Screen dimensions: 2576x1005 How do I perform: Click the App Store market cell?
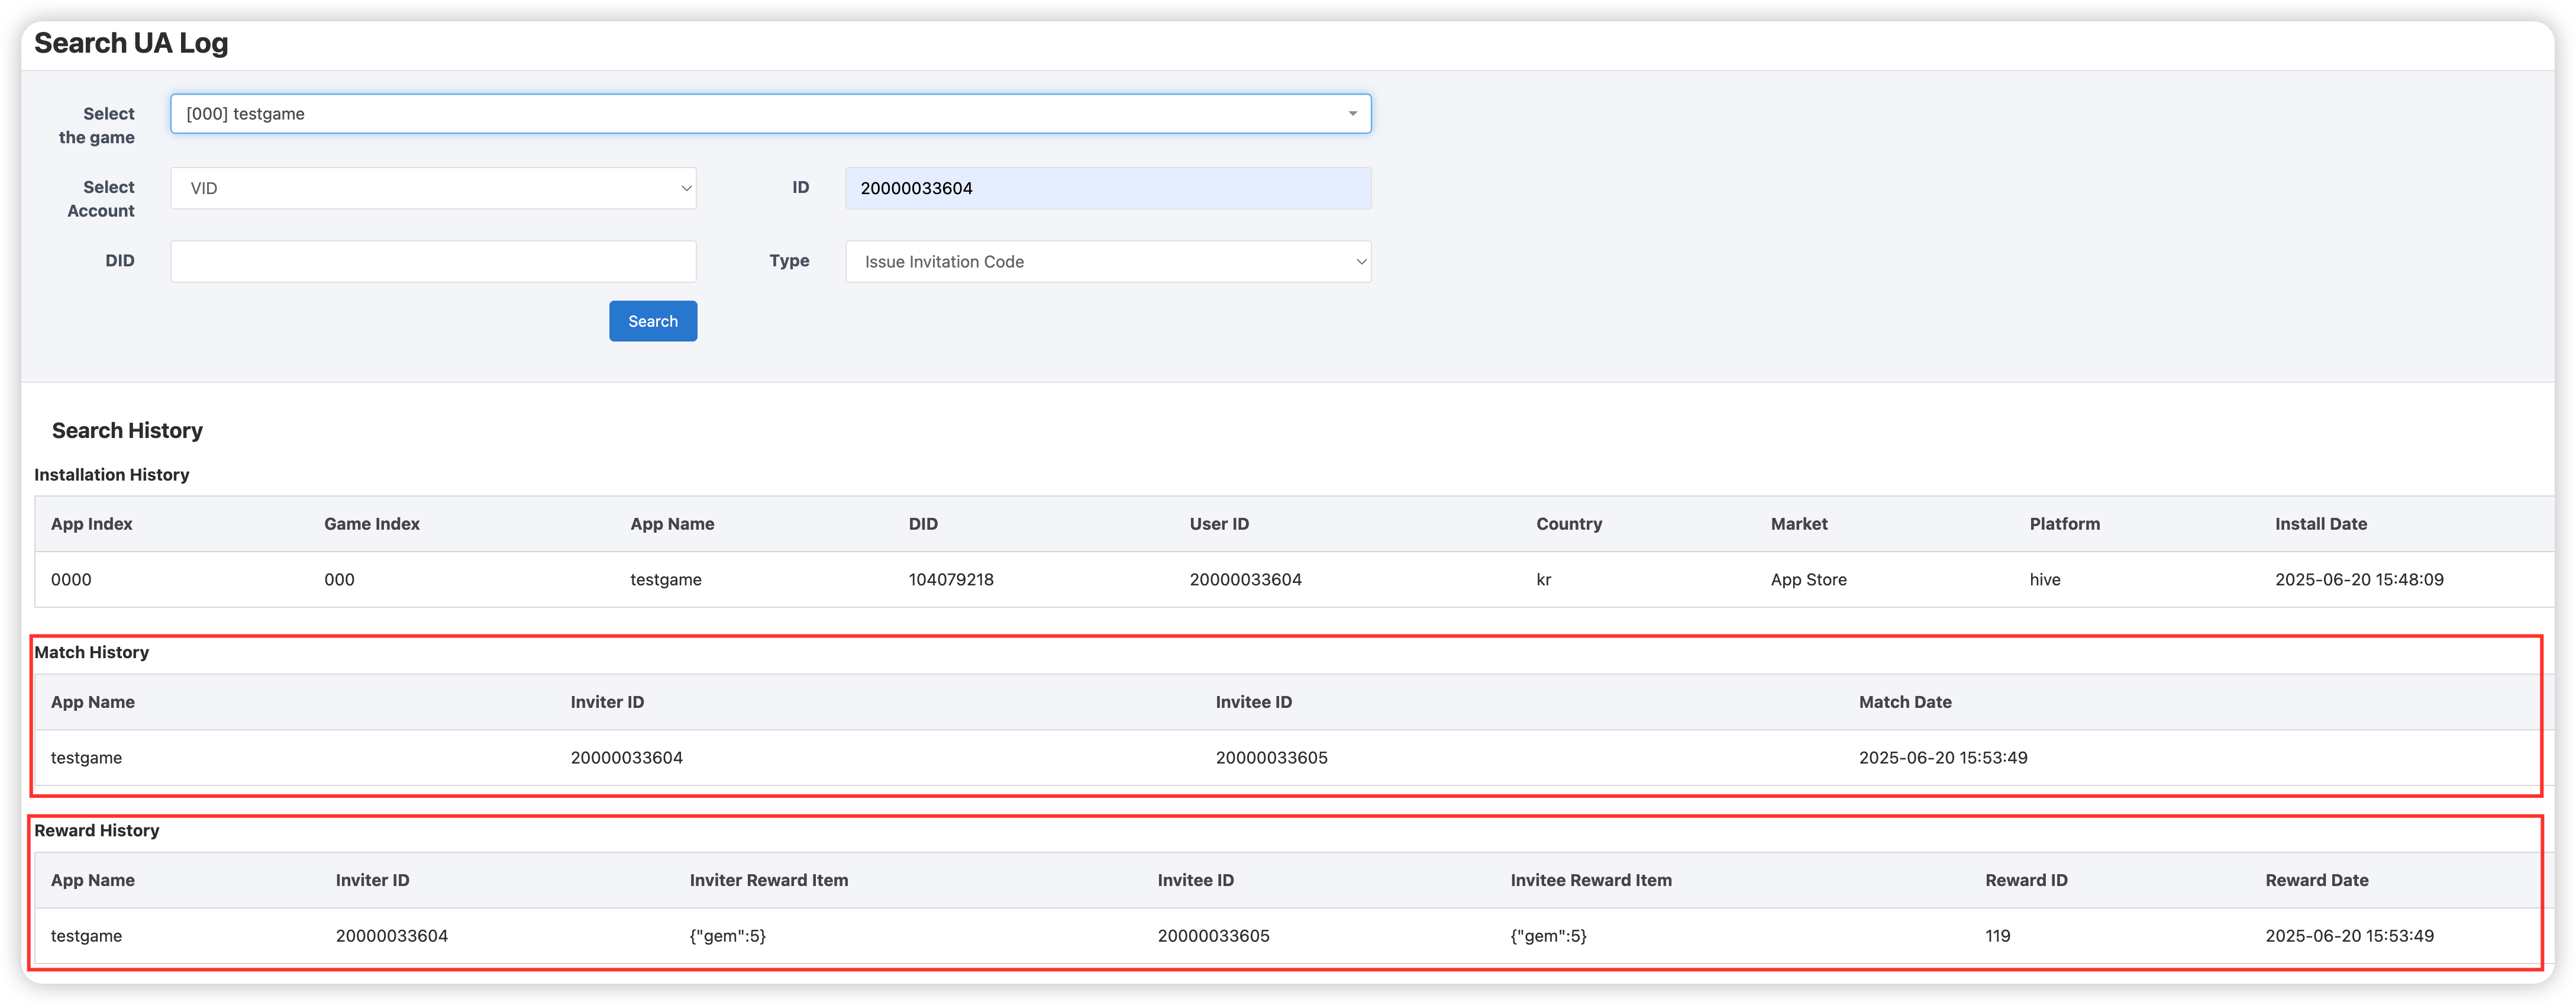point(1808,580)
